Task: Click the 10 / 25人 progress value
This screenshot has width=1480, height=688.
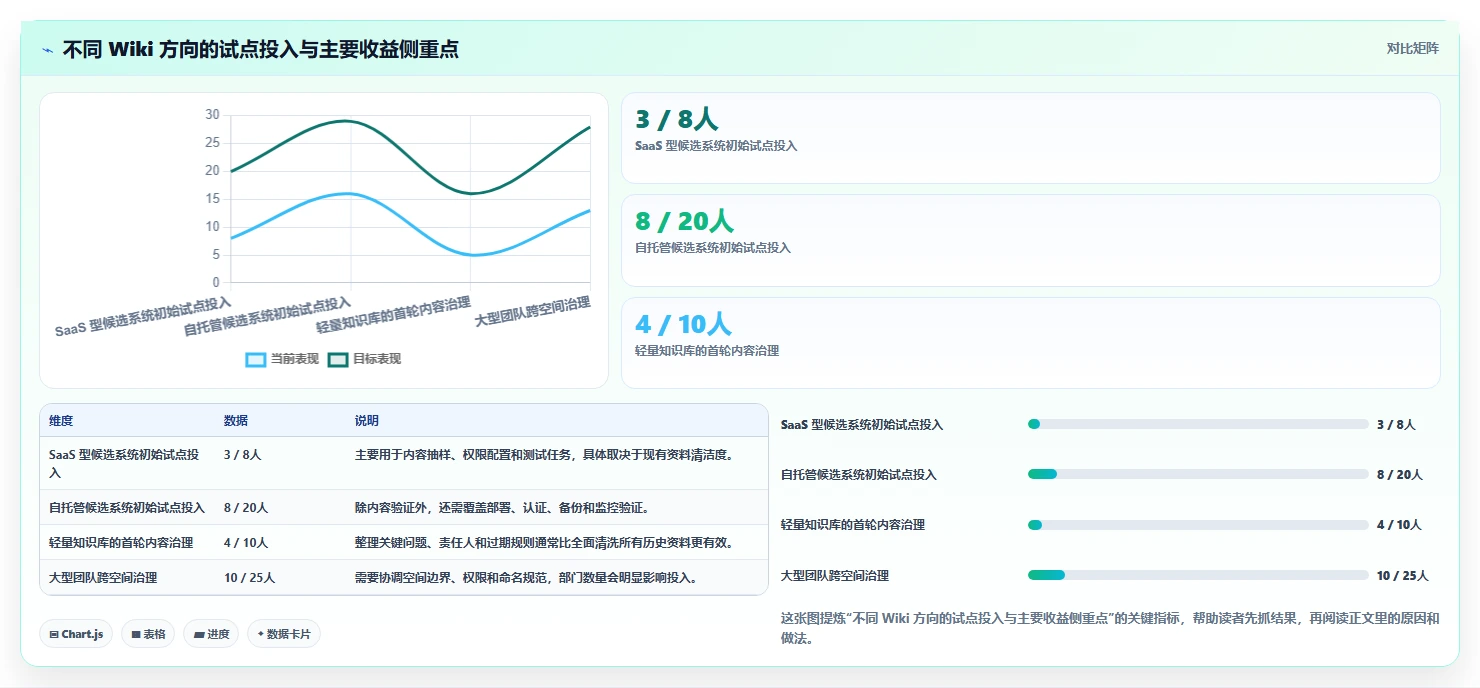Action: pyautogui.click(x=1403, y=576)
